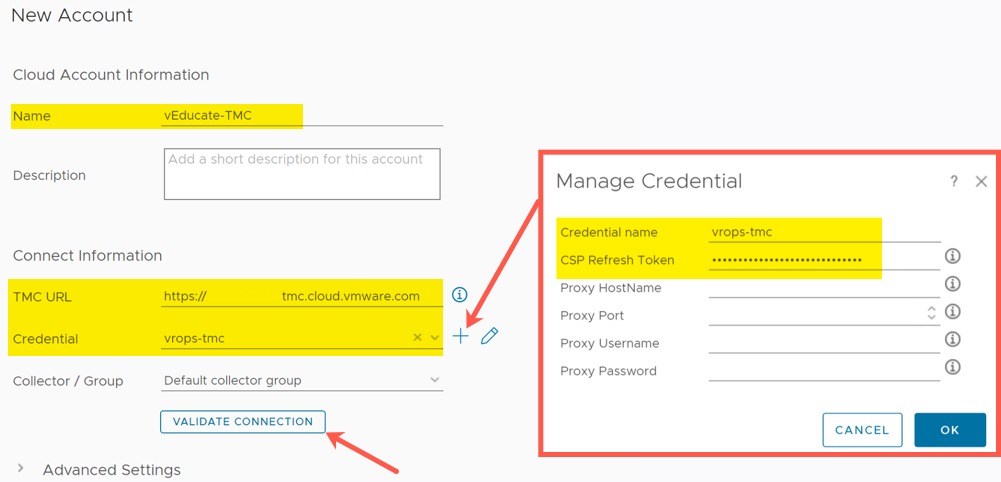Focus the Proxy Password field
Viewport: 1001px width, 482px height.
point(824,370)
